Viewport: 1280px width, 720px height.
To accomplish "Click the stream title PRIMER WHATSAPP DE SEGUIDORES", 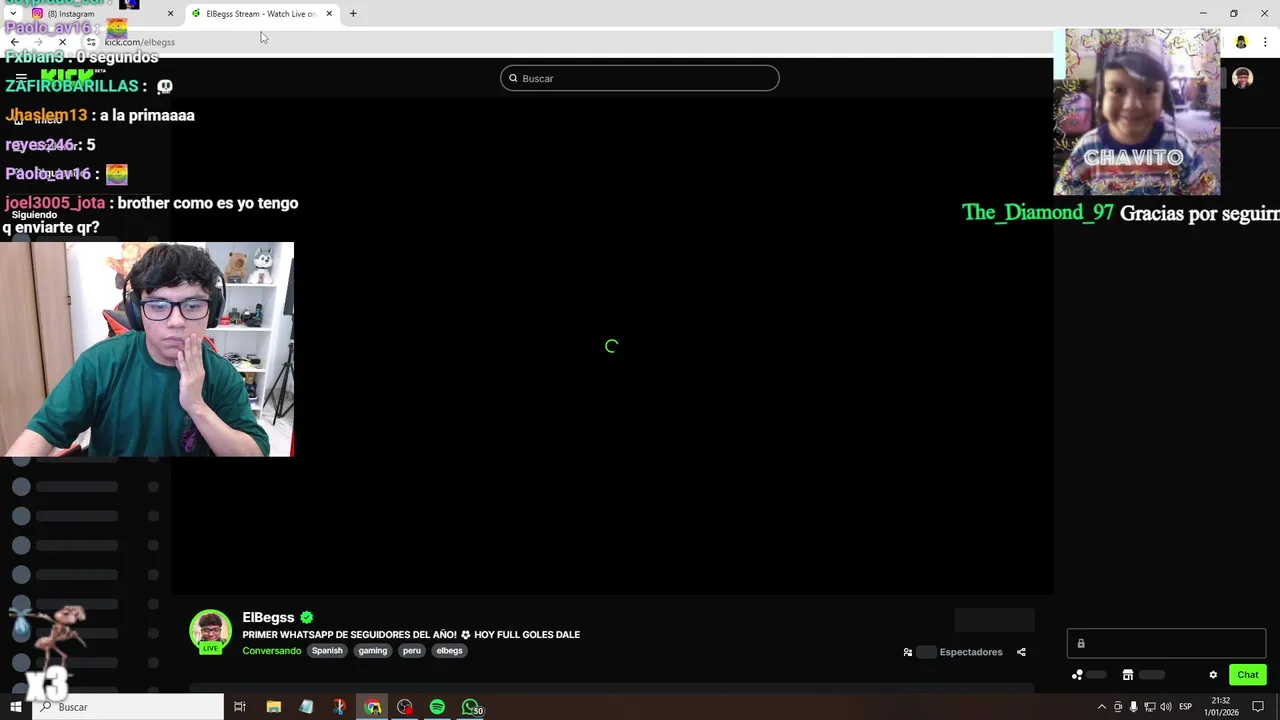I will coord(411,635).
